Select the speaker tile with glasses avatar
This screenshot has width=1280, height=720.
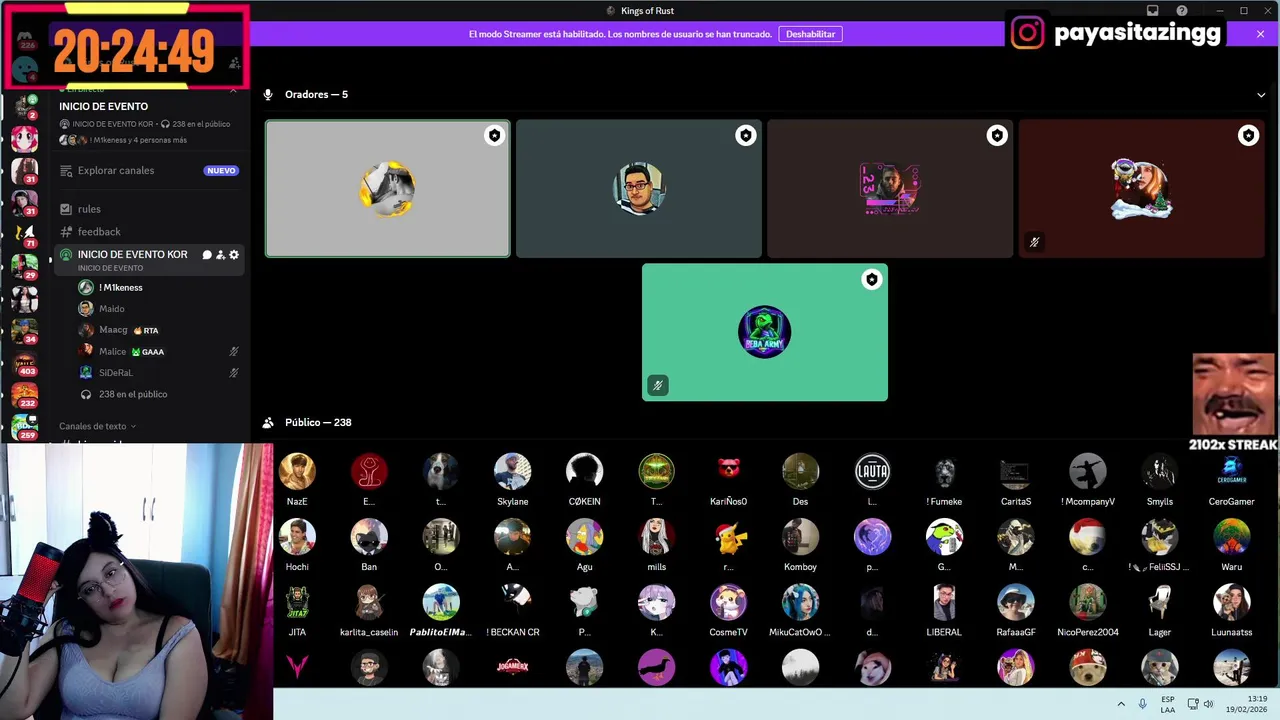(639, 189)
